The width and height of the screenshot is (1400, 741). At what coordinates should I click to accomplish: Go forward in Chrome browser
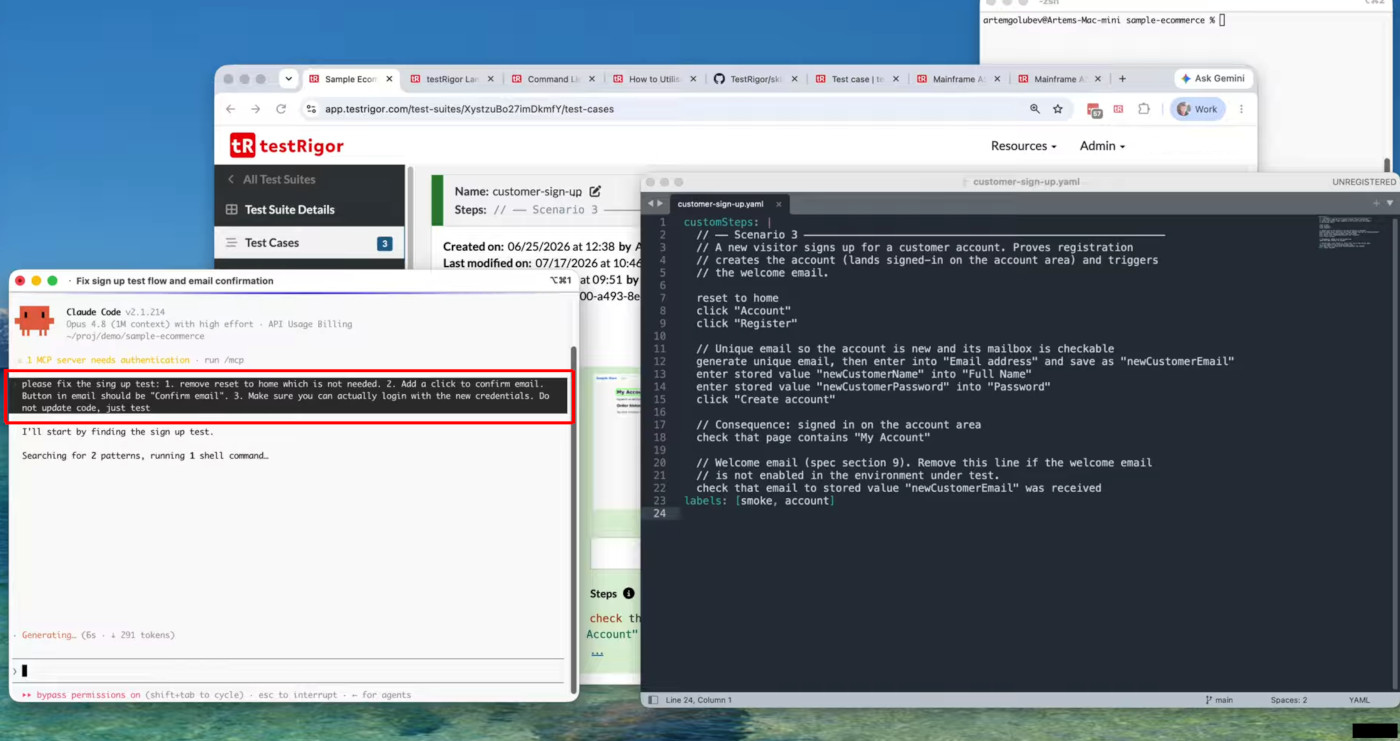tap(256, 109)
